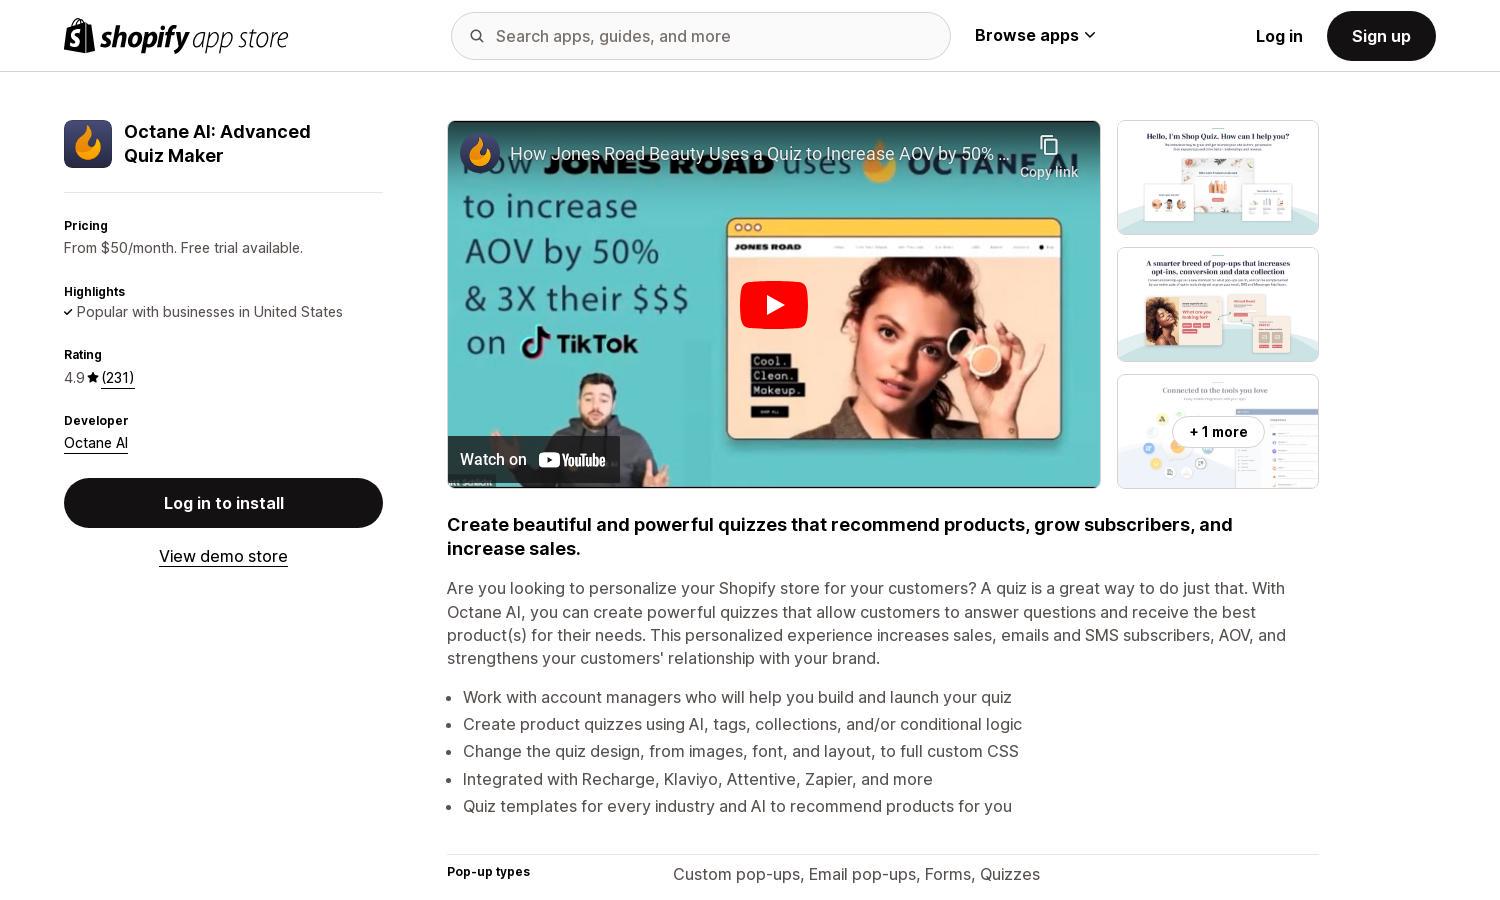Open the Shop Quiz screenshot thumbnail
Viewport: 1500px width, 900px height.
(1218, 178)
